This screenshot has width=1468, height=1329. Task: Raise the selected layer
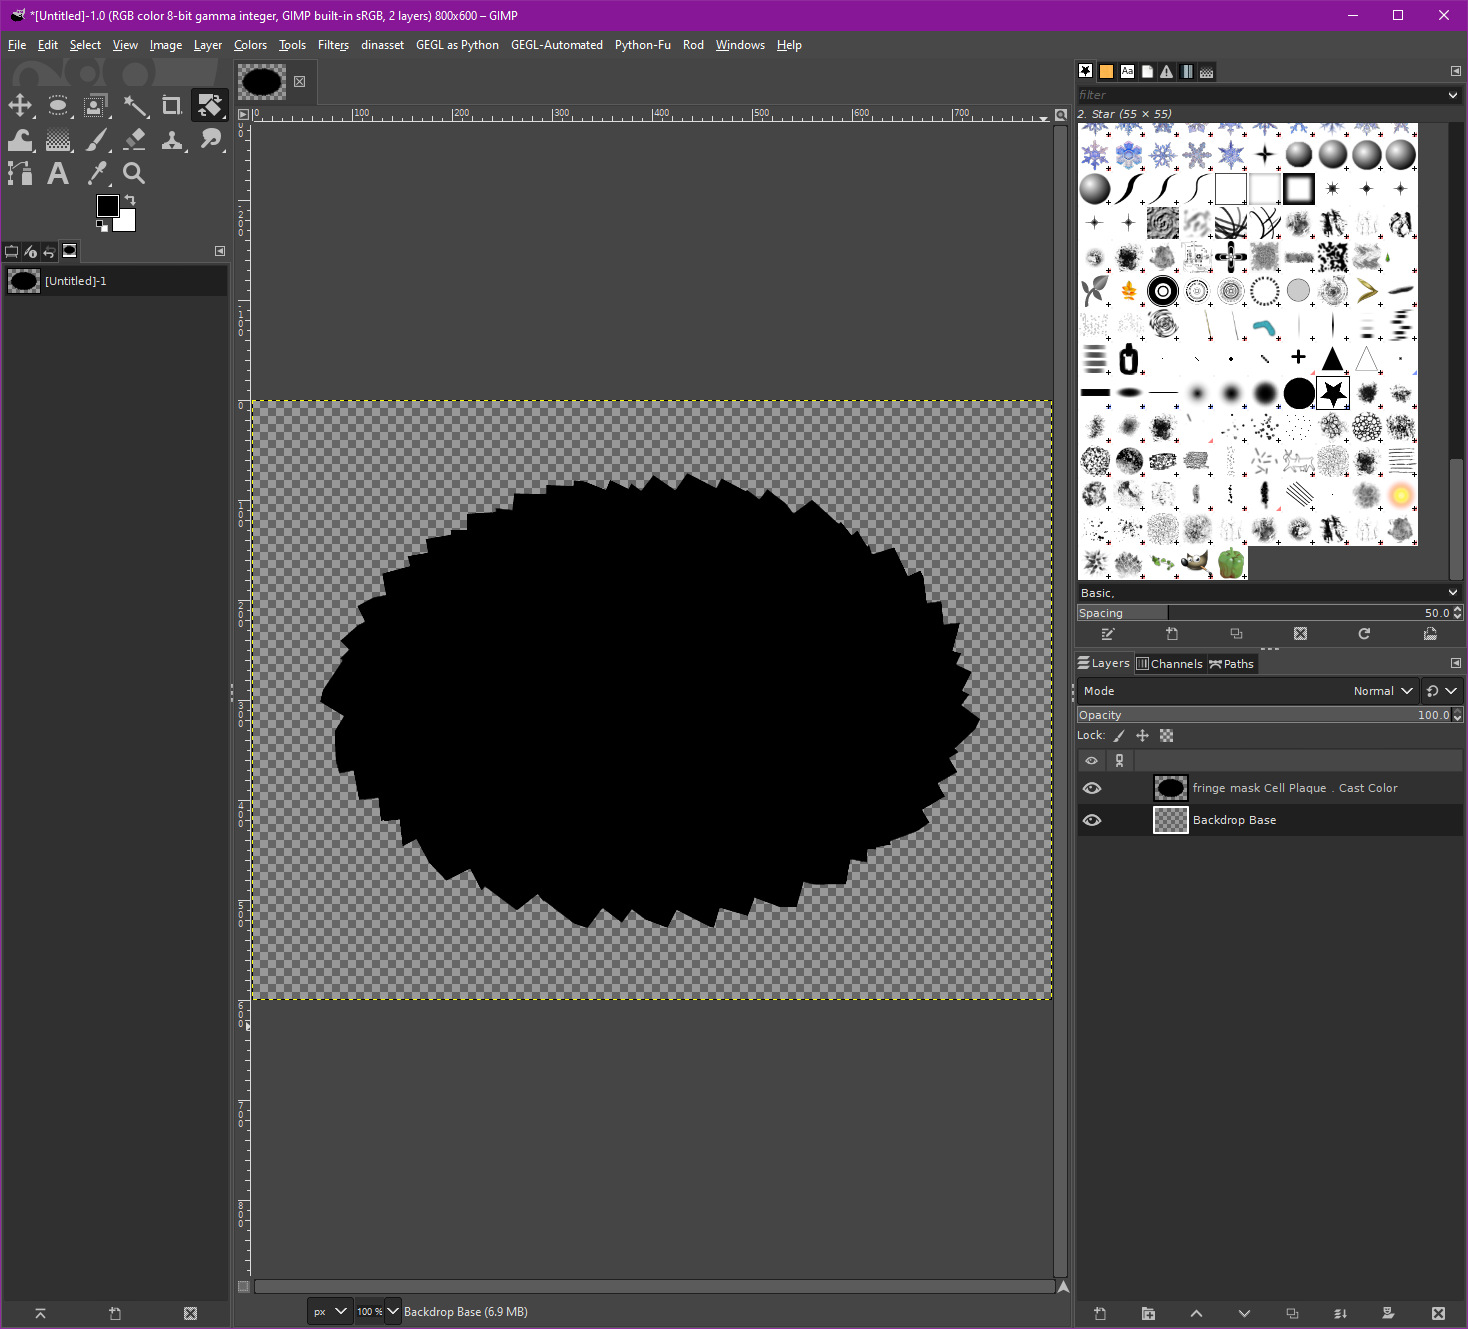click(x=1196, y=1314)
